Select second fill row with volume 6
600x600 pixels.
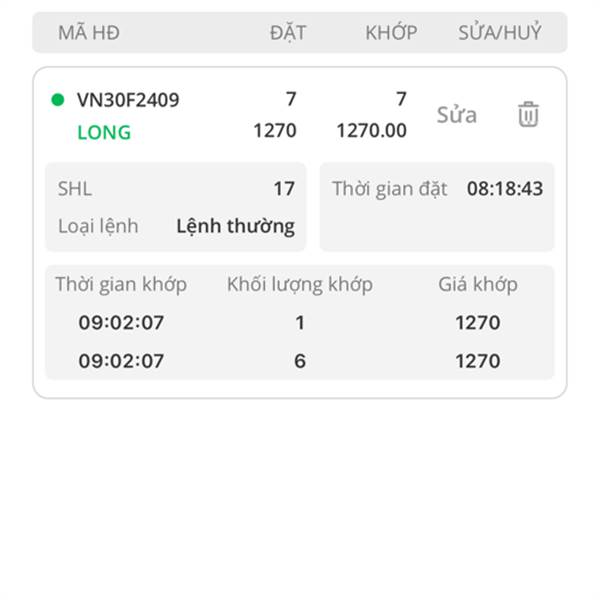point(300,360)
